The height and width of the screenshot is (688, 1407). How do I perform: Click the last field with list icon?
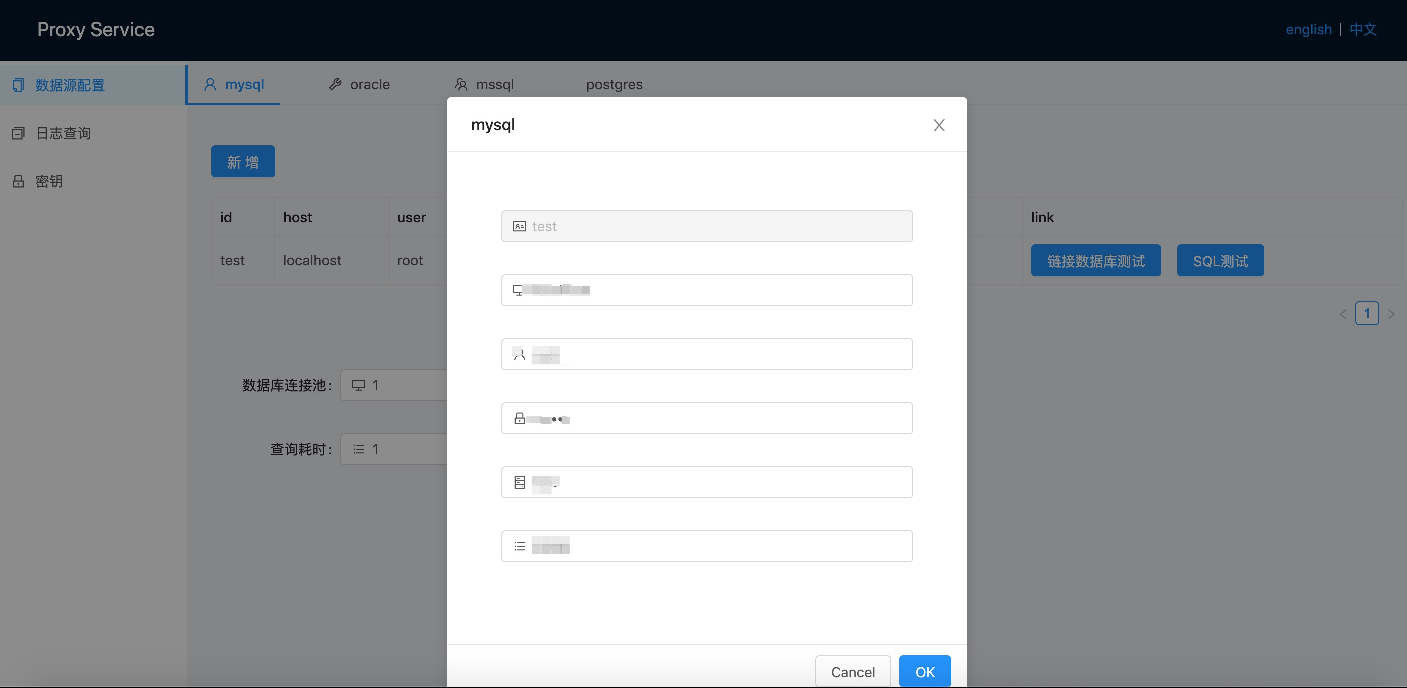point(707,546)
